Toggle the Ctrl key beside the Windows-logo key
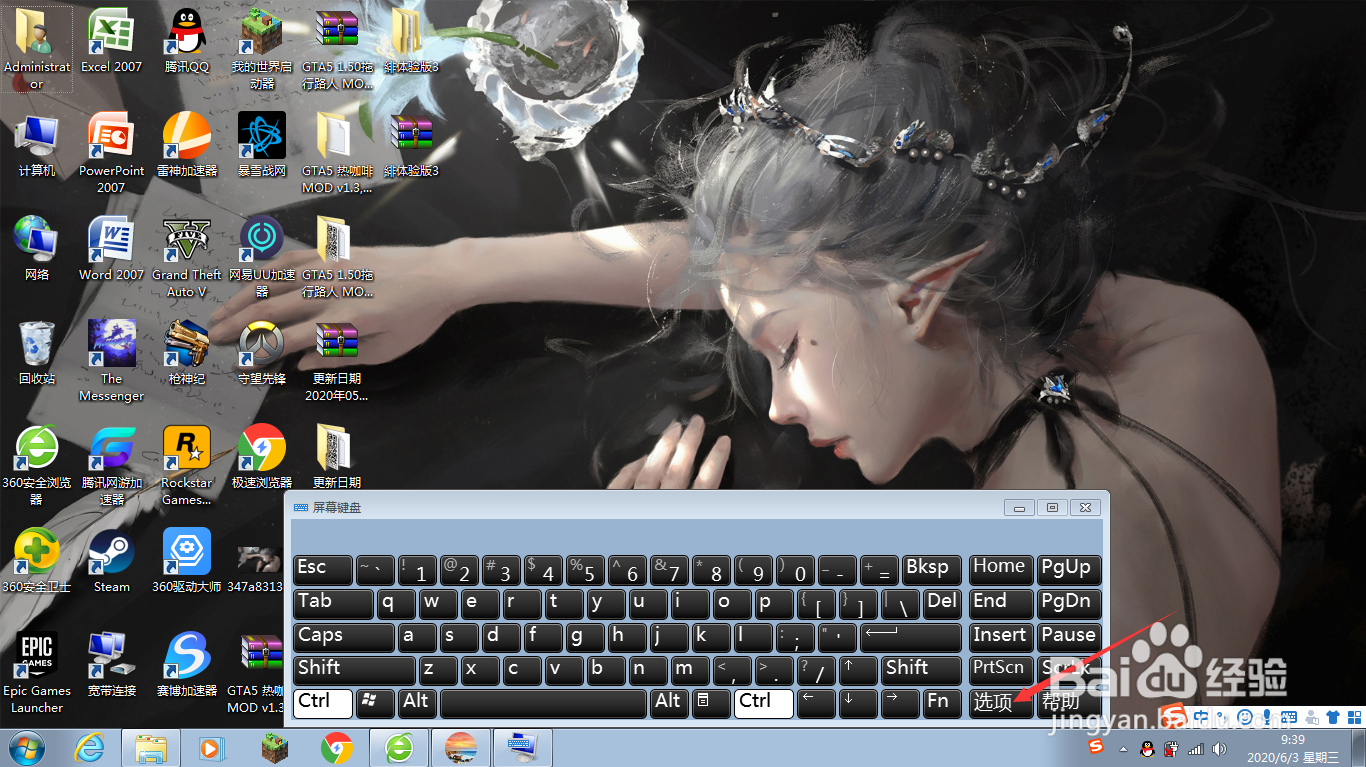Viewport: 1366px width, 767px height. pyautogui.click(x=323, y=703)
